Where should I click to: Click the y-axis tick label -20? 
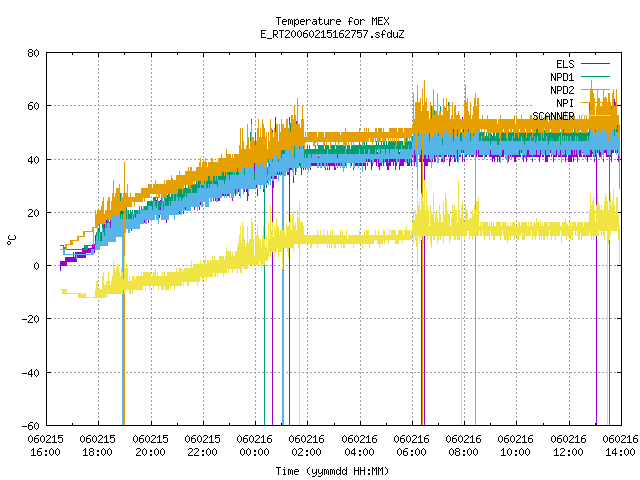click(31, 319)
